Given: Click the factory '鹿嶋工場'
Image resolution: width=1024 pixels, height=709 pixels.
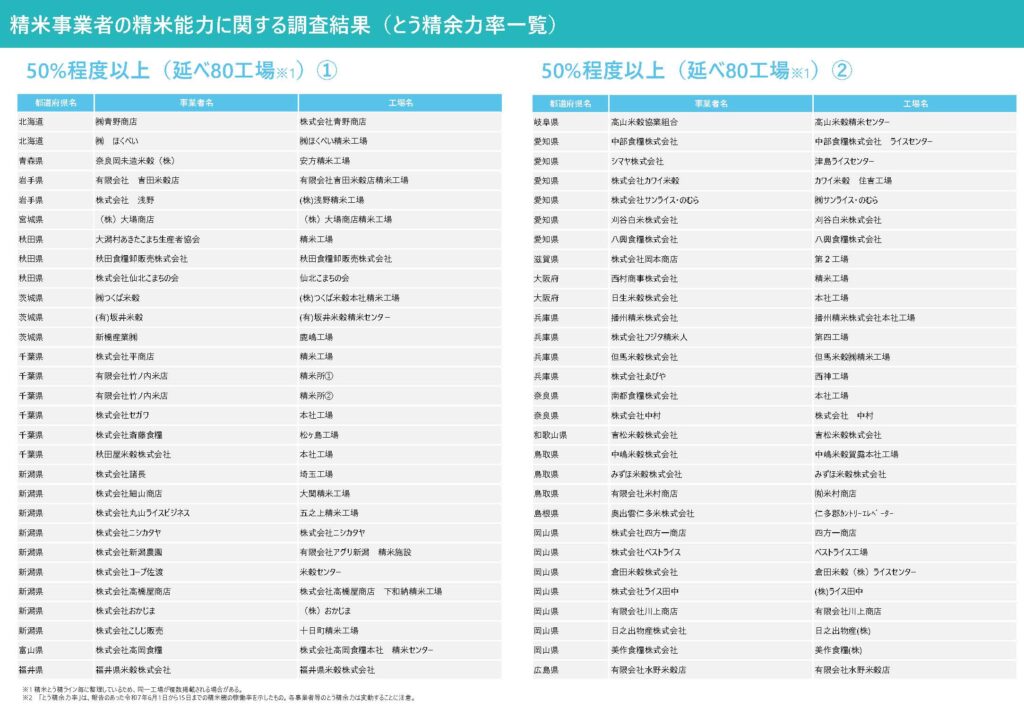Looking at the screenshot, I should point(316,337).
